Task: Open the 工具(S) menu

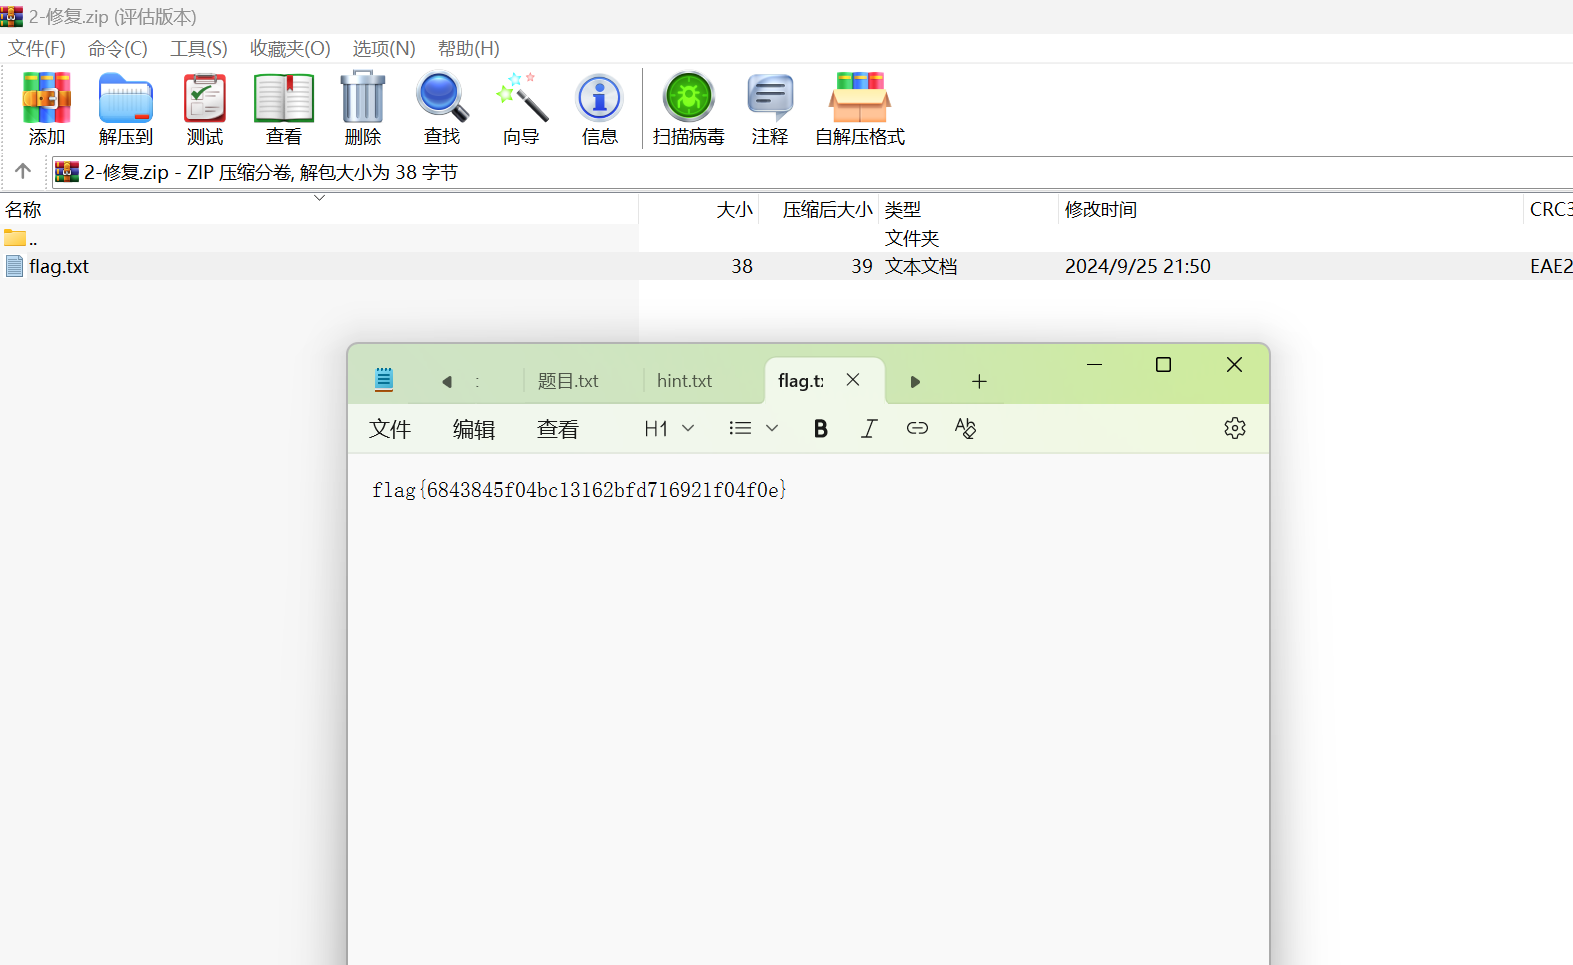Action: click(x=198, y=49)
